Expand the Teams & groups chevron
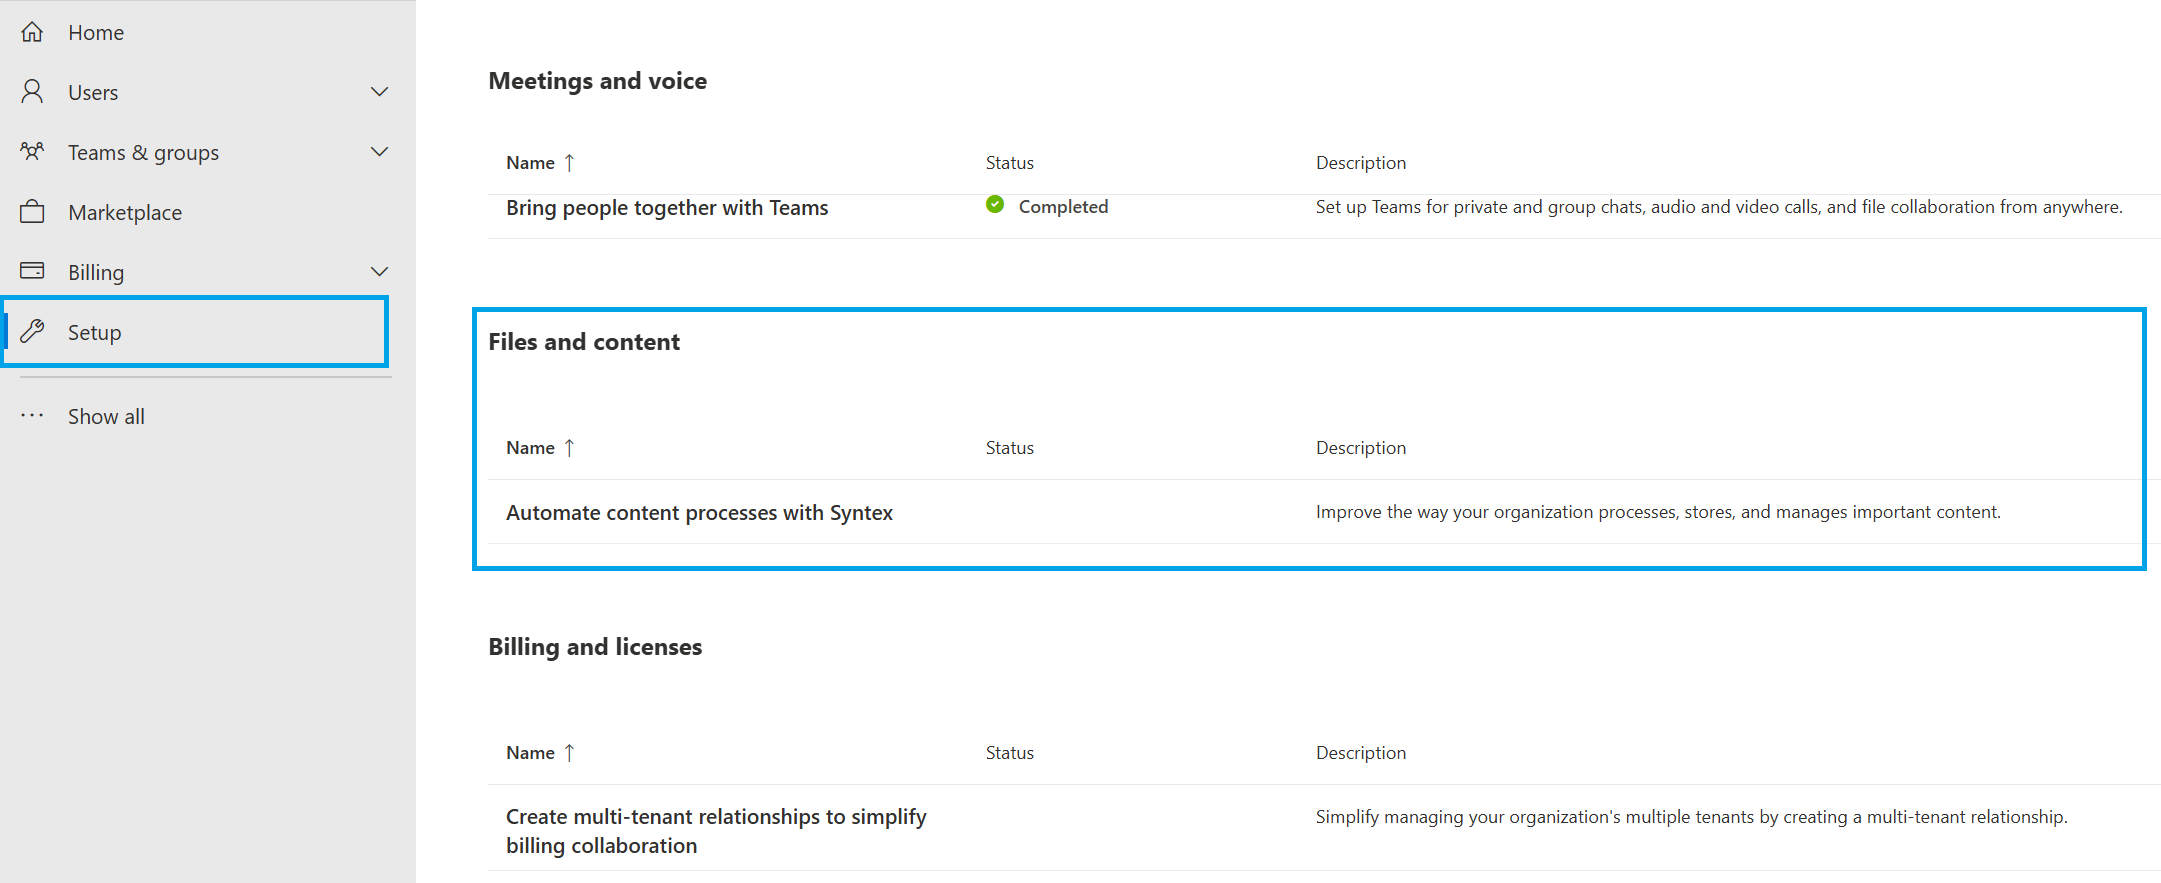Screen dimensions: 2161x883 pos(379,151)
